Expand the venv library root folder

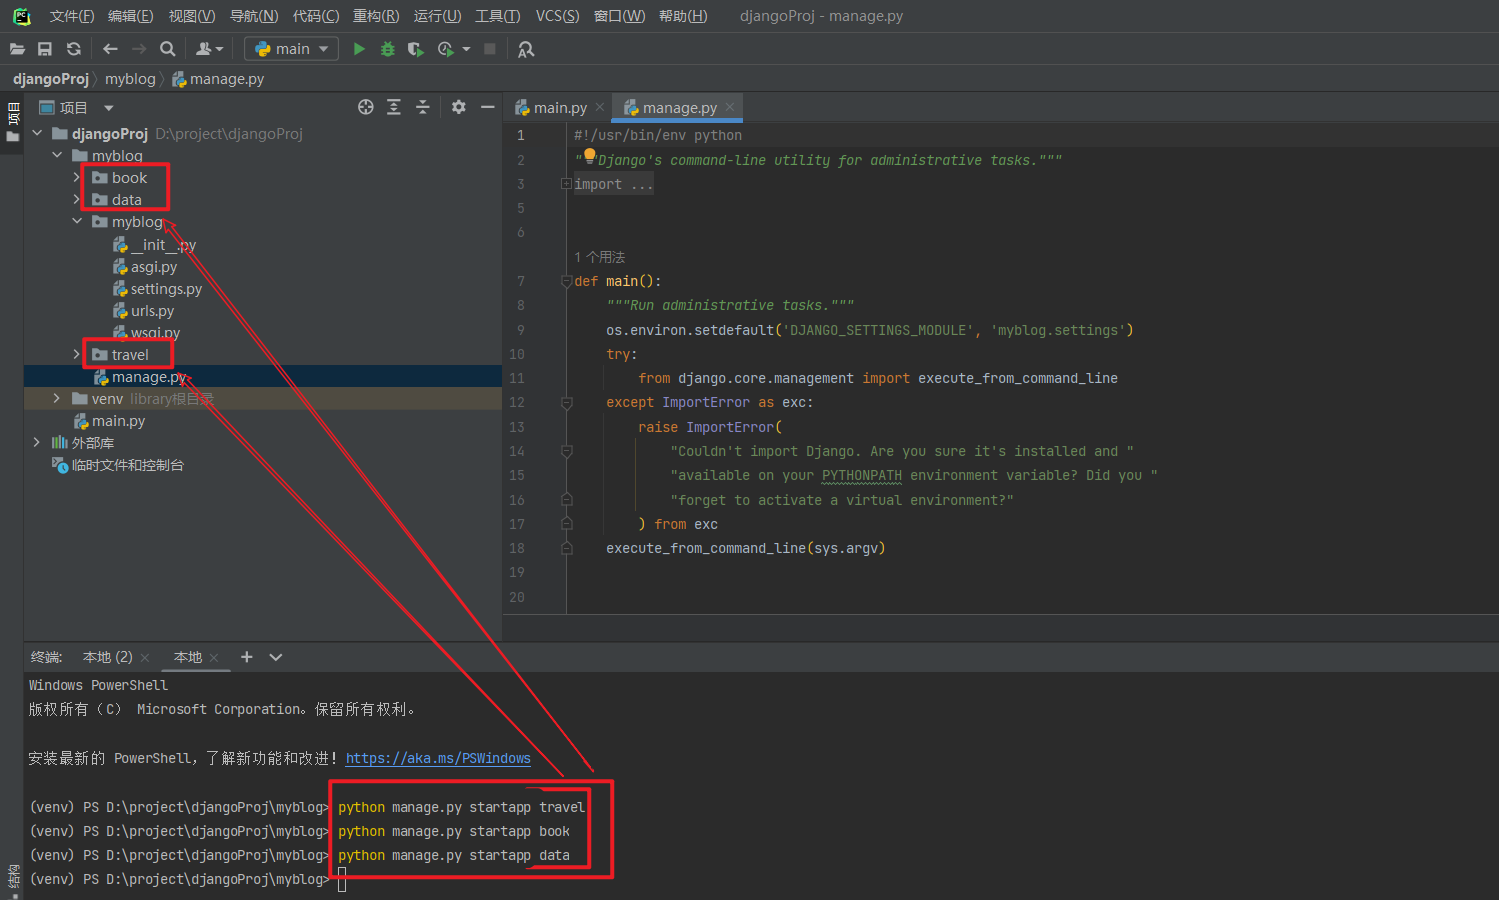pos(57,399)
